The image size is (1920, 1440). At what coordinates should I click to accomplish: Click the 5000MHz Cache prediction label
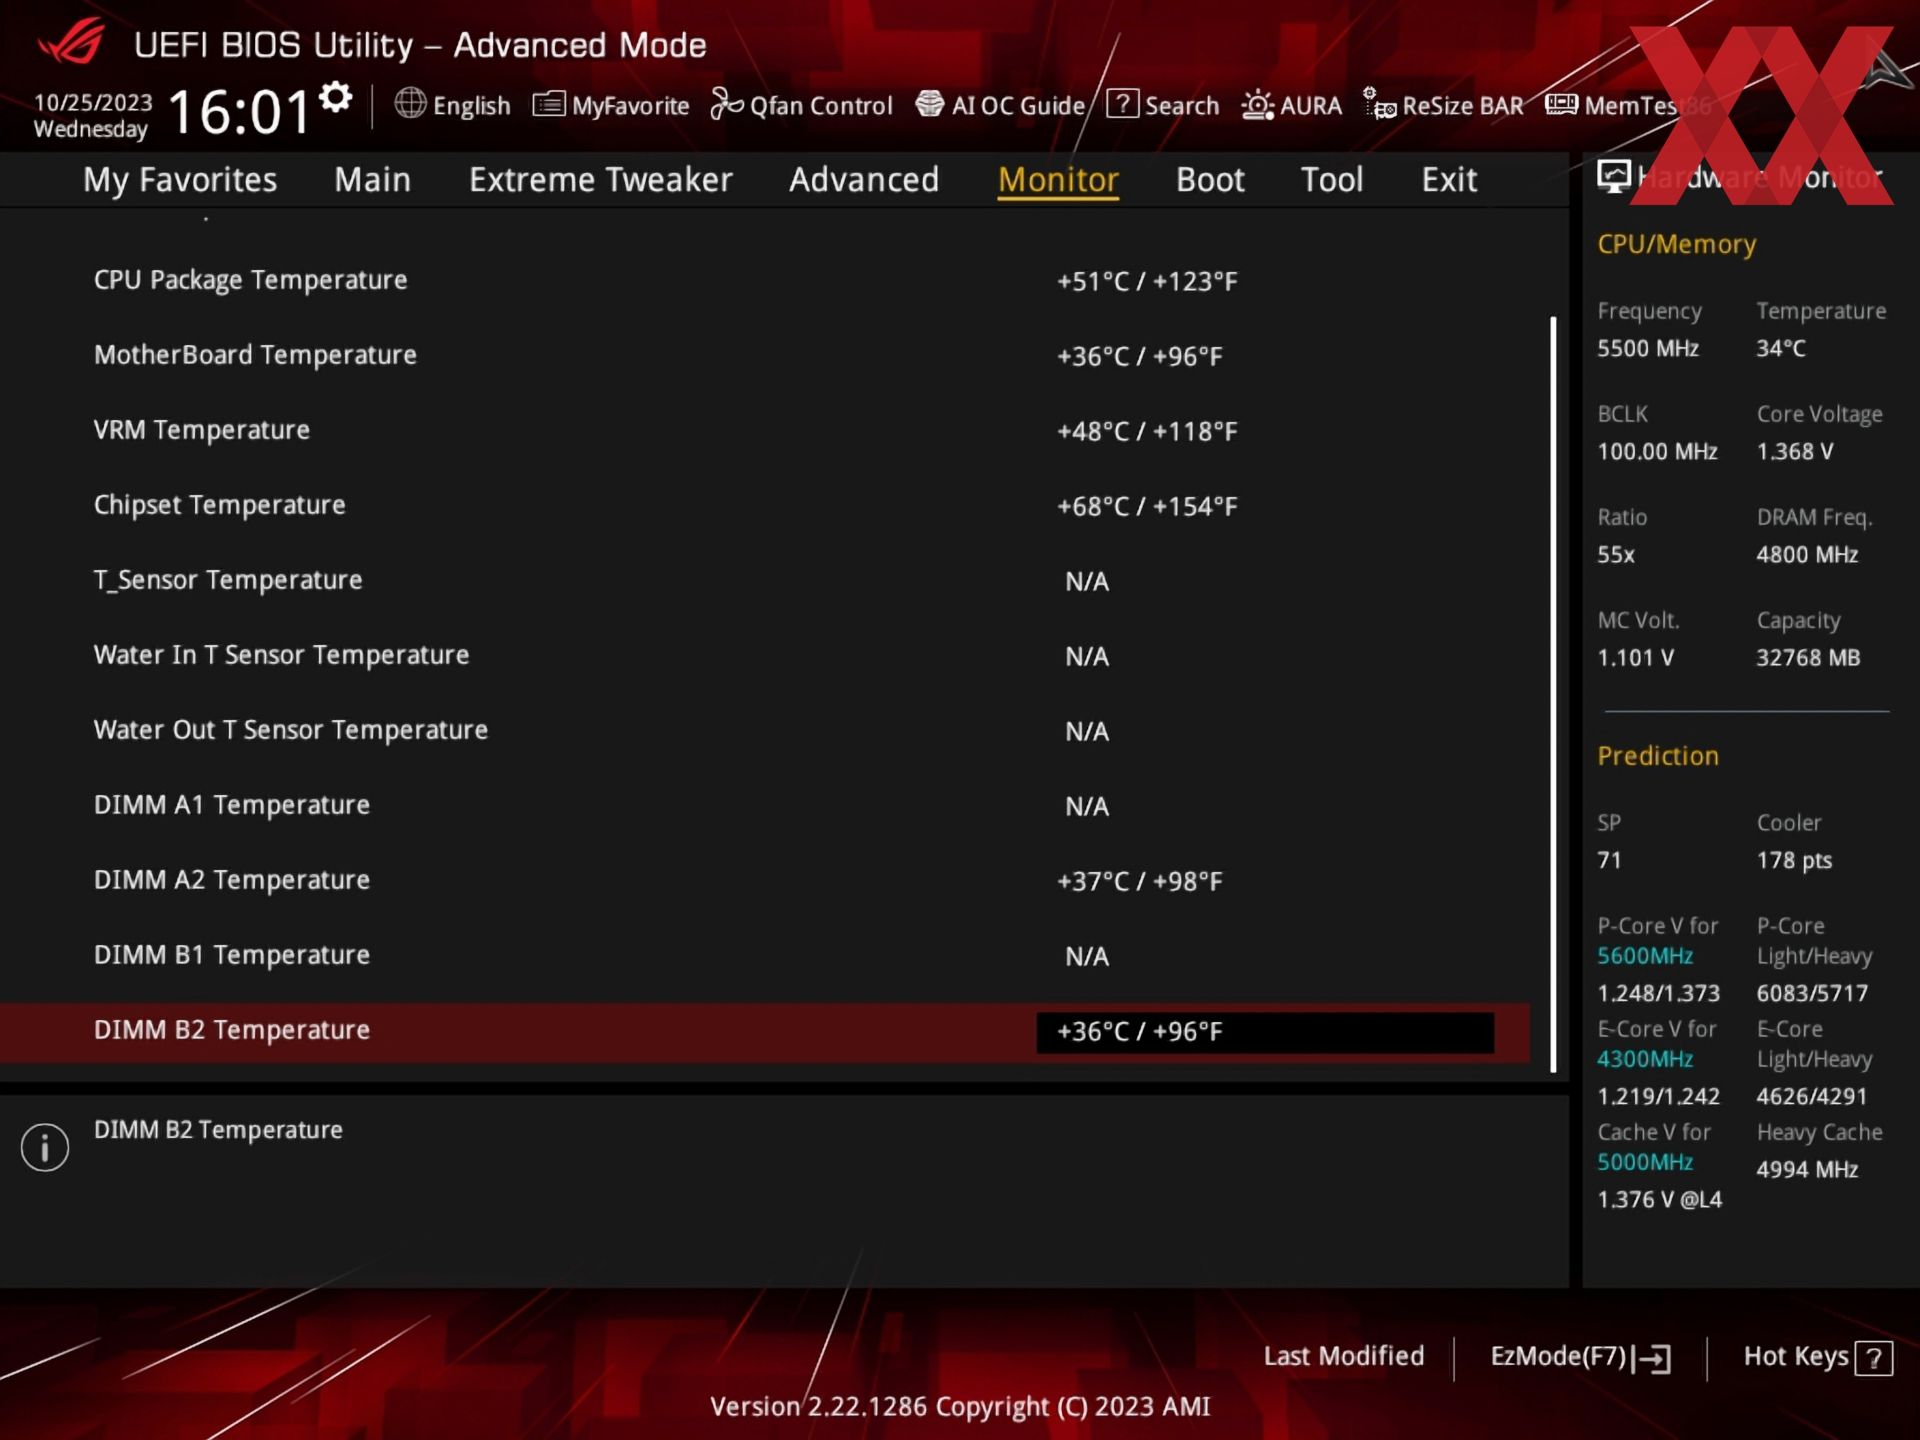tap(1645, 1162)
